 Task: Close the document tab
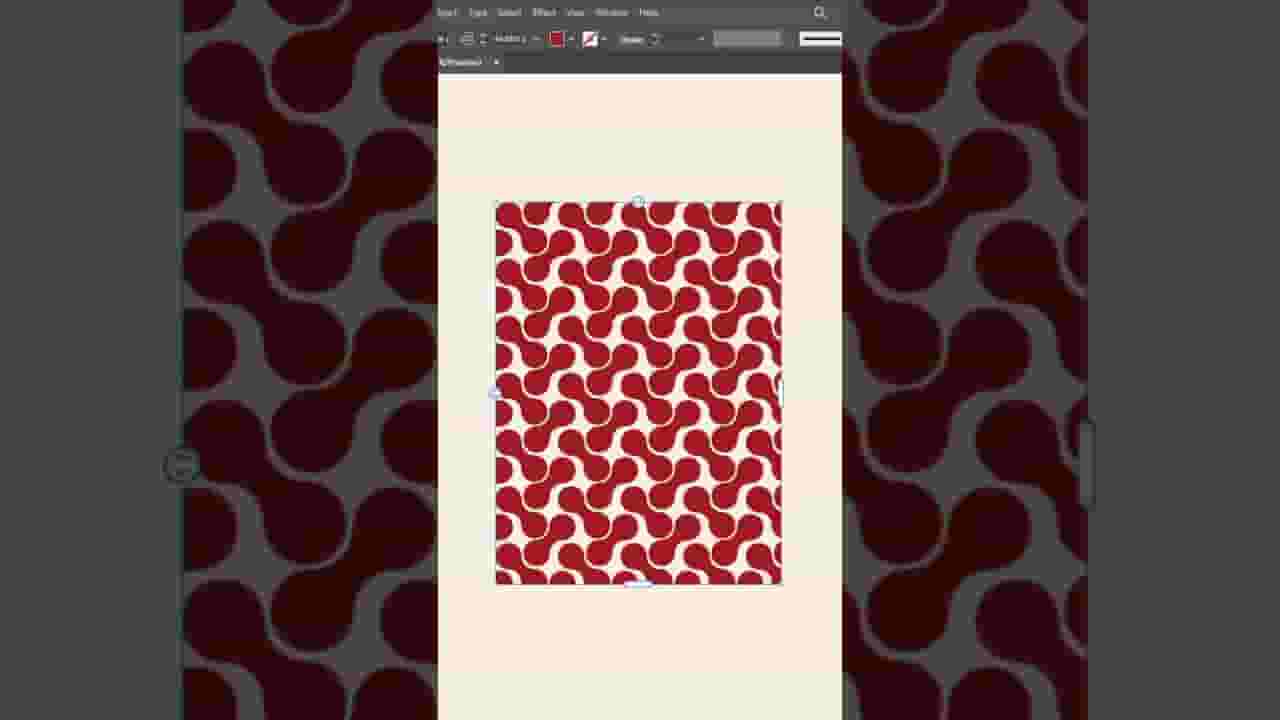click(x=496, y=62)
